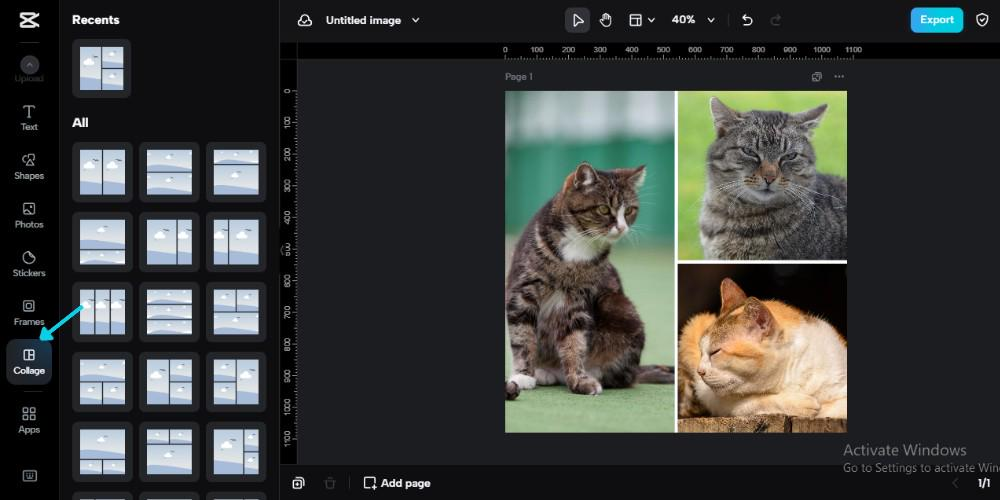The image size is (1000, 500).
Task: Expand the Untitled image name dropdown
Action: coord(416,20)
